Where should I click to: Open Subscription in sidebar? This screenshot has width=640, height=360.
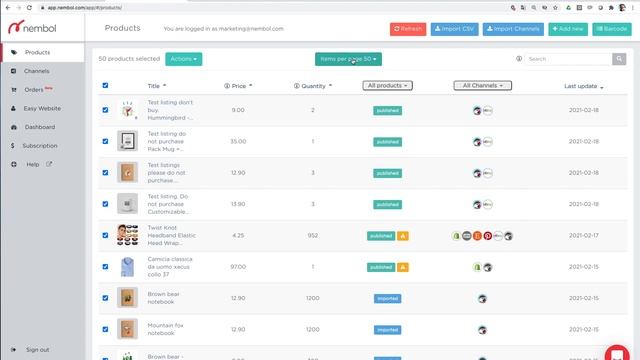pyautogui.click(x=40, y=146)
